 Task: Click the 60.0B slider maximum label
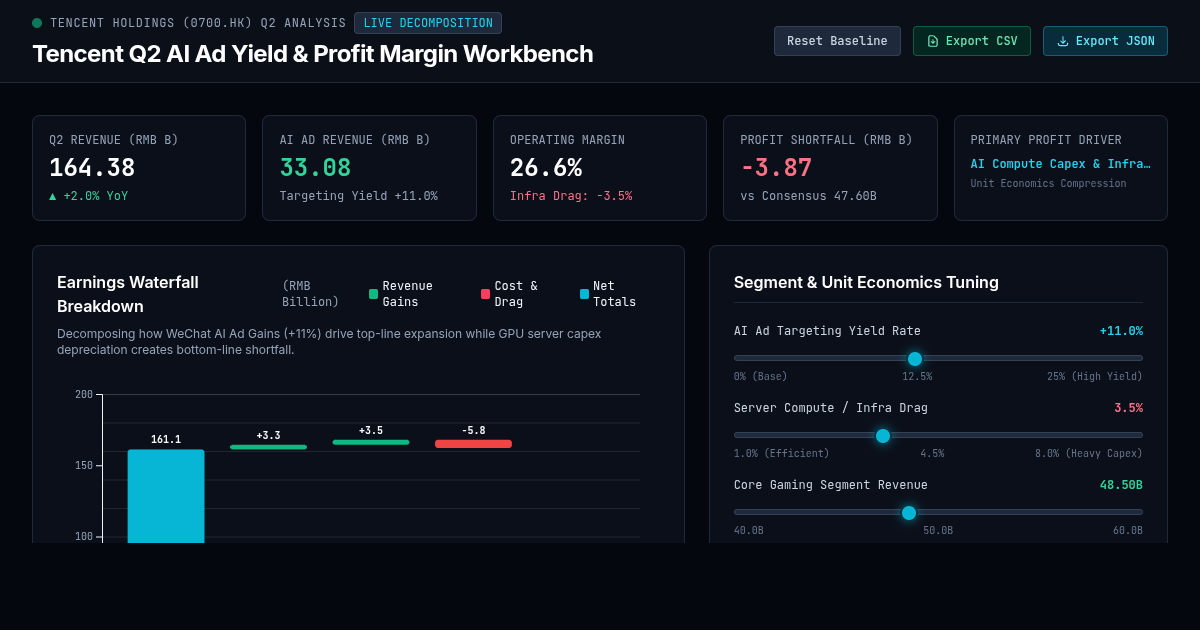coord(1128,531)
